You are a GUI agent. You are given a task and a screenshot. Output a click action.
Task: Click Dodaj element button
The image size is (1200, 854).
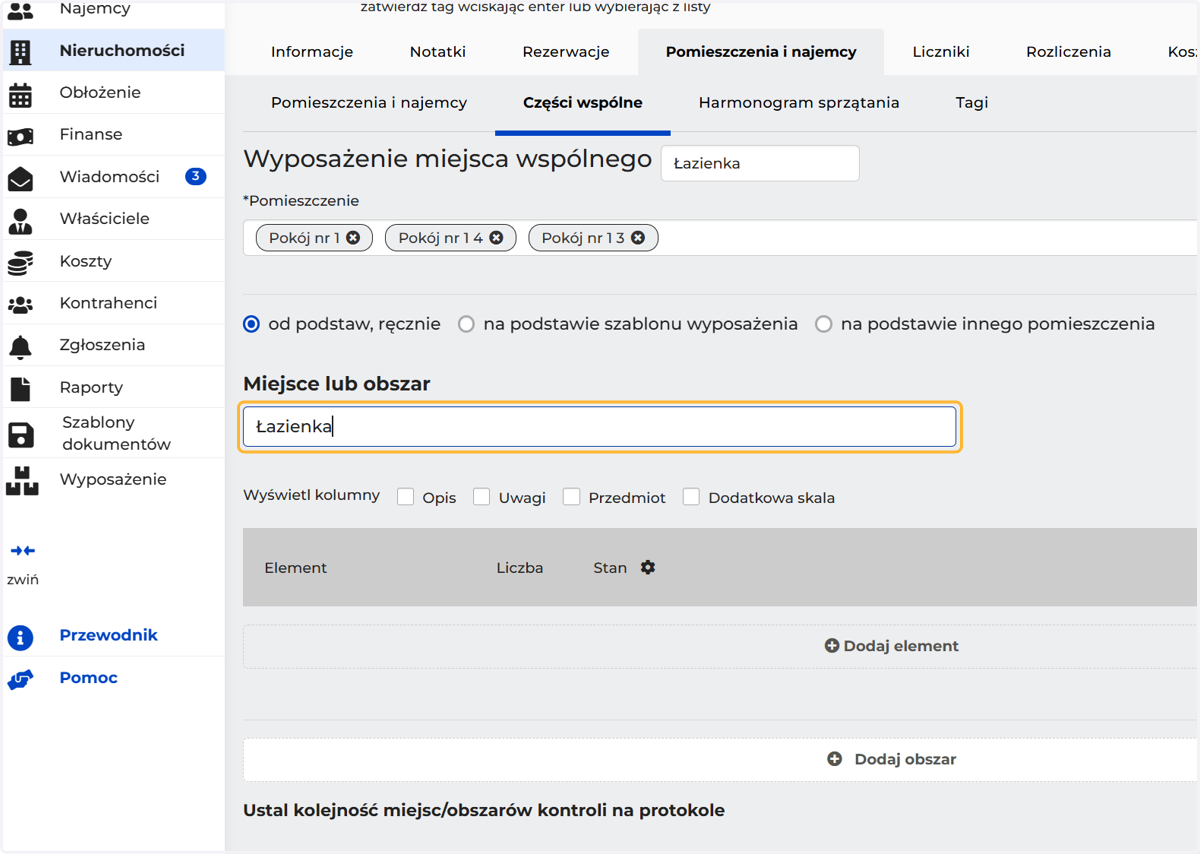[891, 646]
